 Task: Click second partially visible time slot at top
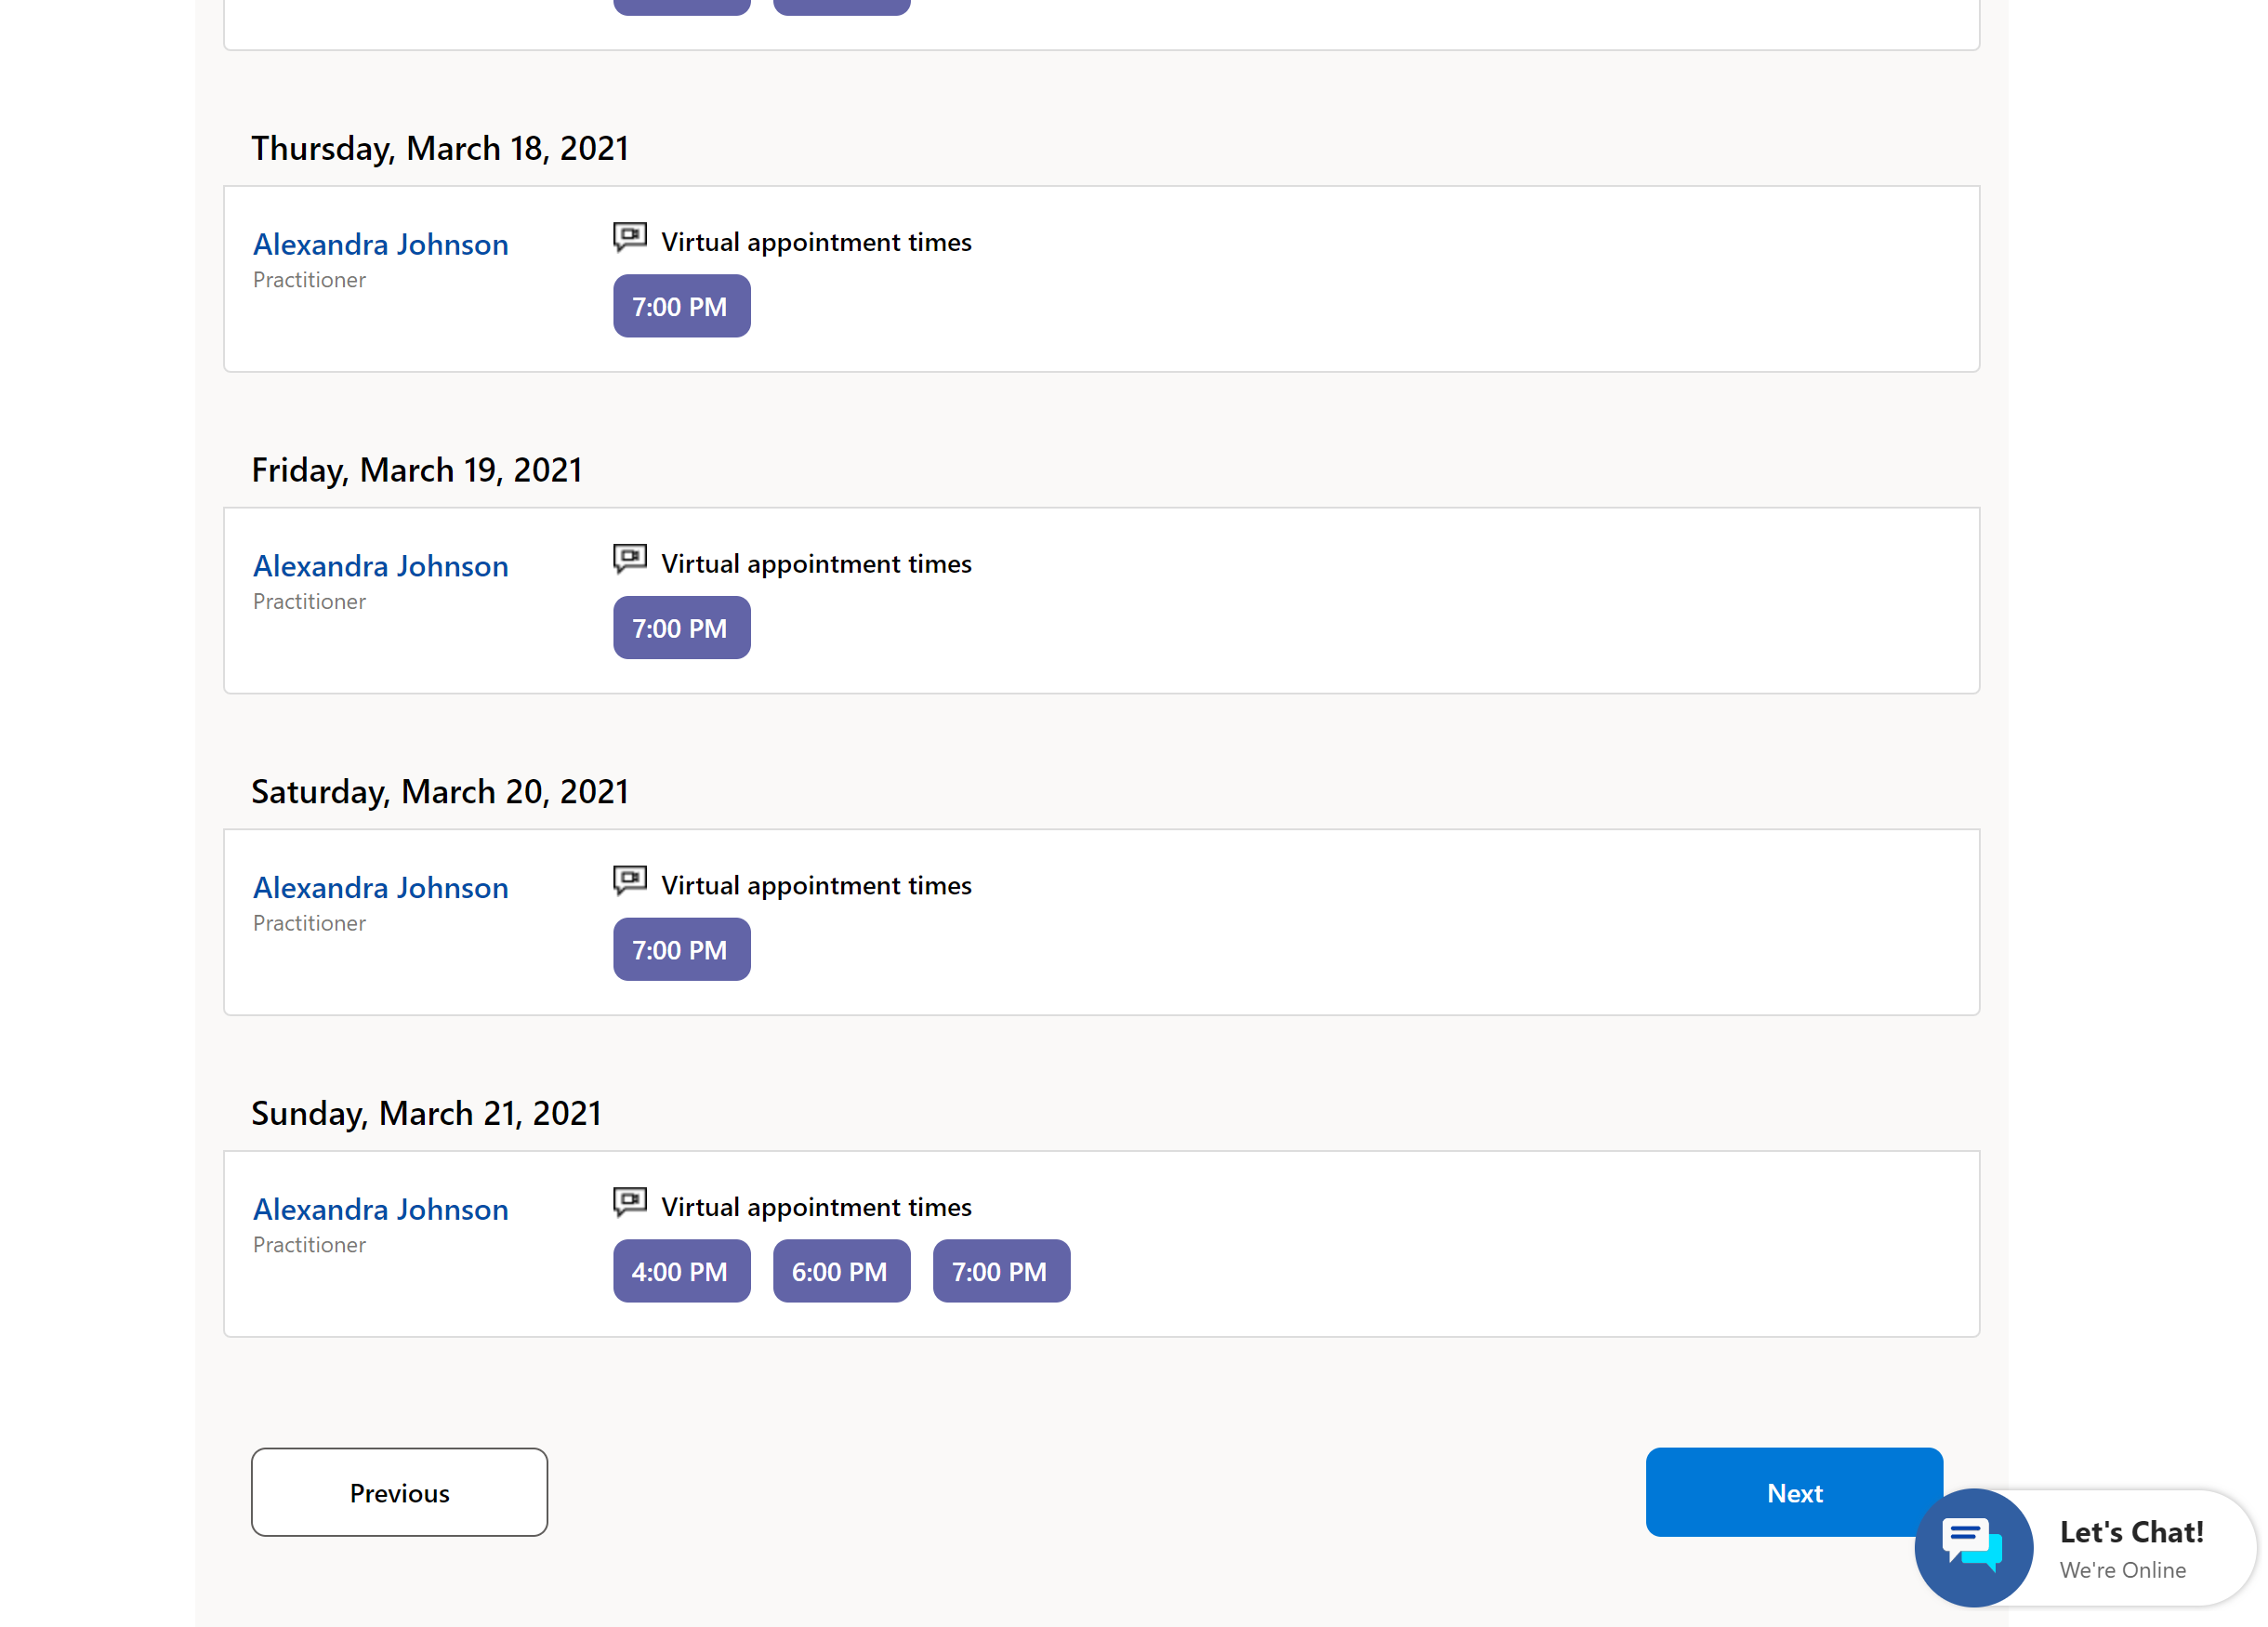pos(841,6)
